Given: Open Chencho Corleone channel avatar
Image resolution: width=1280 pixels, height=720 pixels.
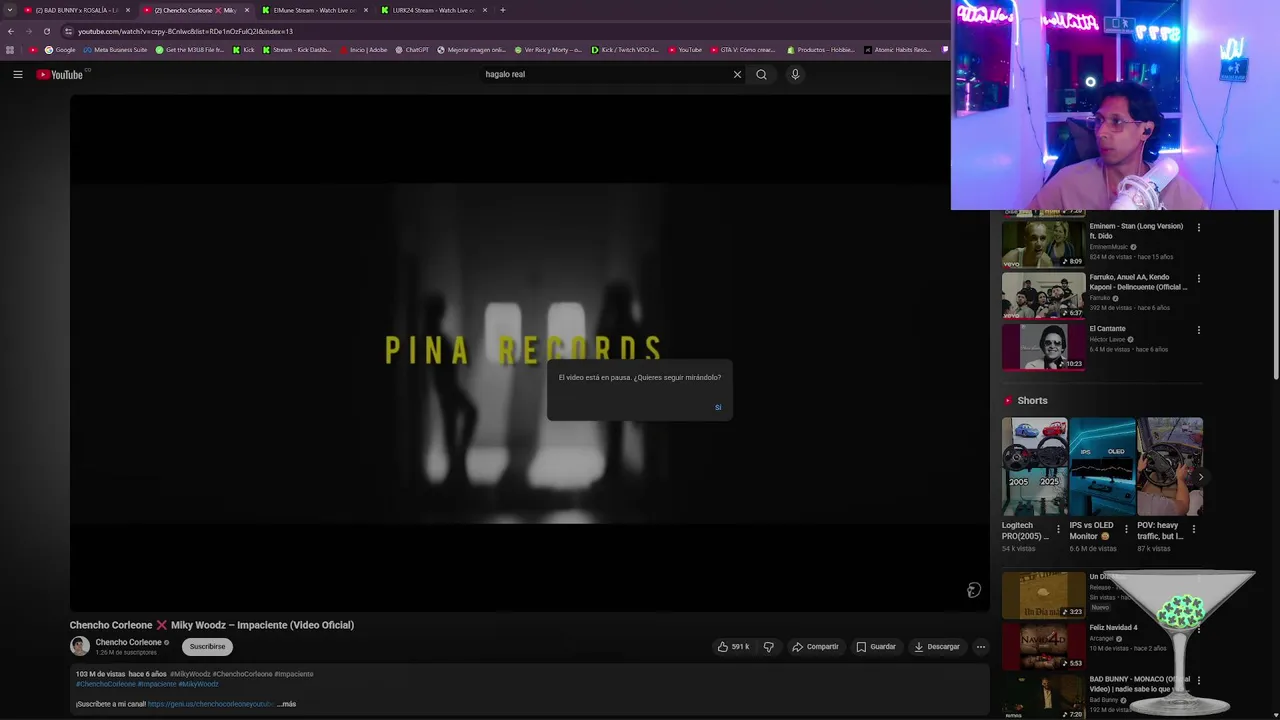Looking at the screenshot, I should coord(80,647).
